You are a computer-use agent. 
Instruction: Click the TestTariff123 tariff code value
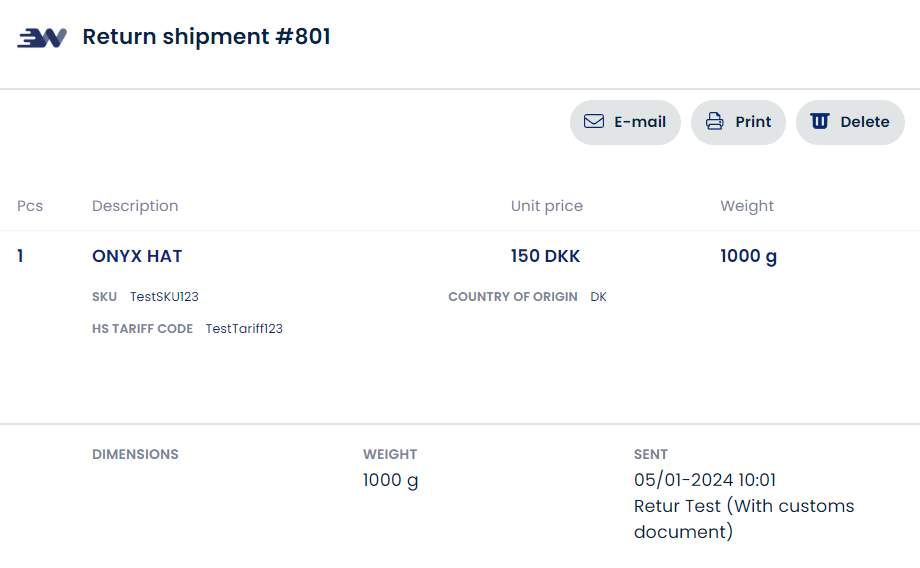(244, 329)
